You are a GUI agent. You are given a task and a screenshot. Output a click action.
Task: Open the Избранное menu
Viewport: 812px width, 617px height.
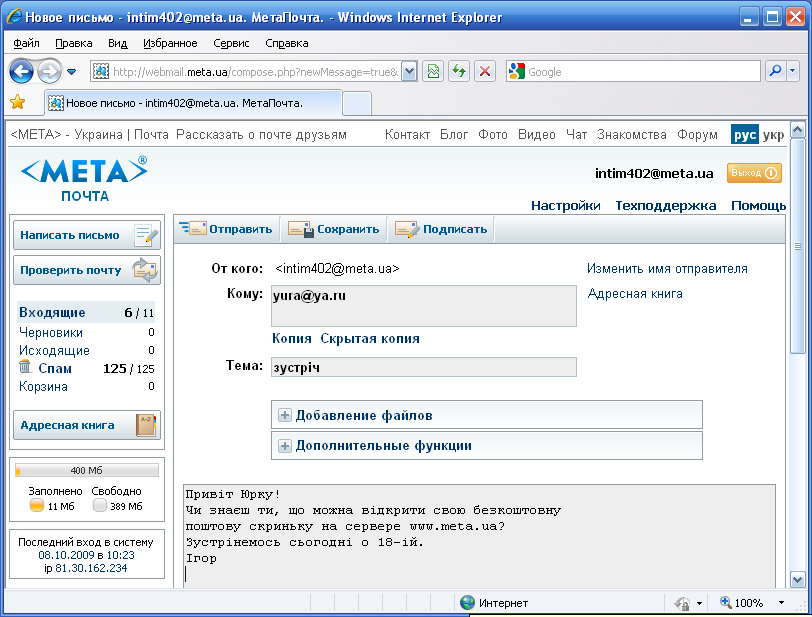point(170,44)
